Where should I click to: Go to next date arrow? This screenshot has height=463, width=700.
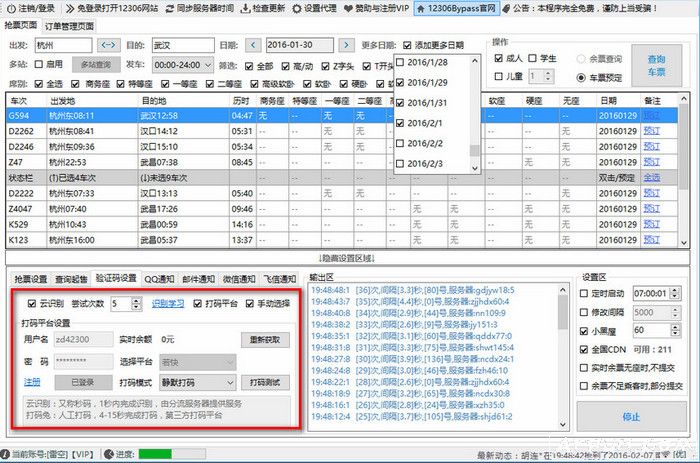(x=346, y=45)
